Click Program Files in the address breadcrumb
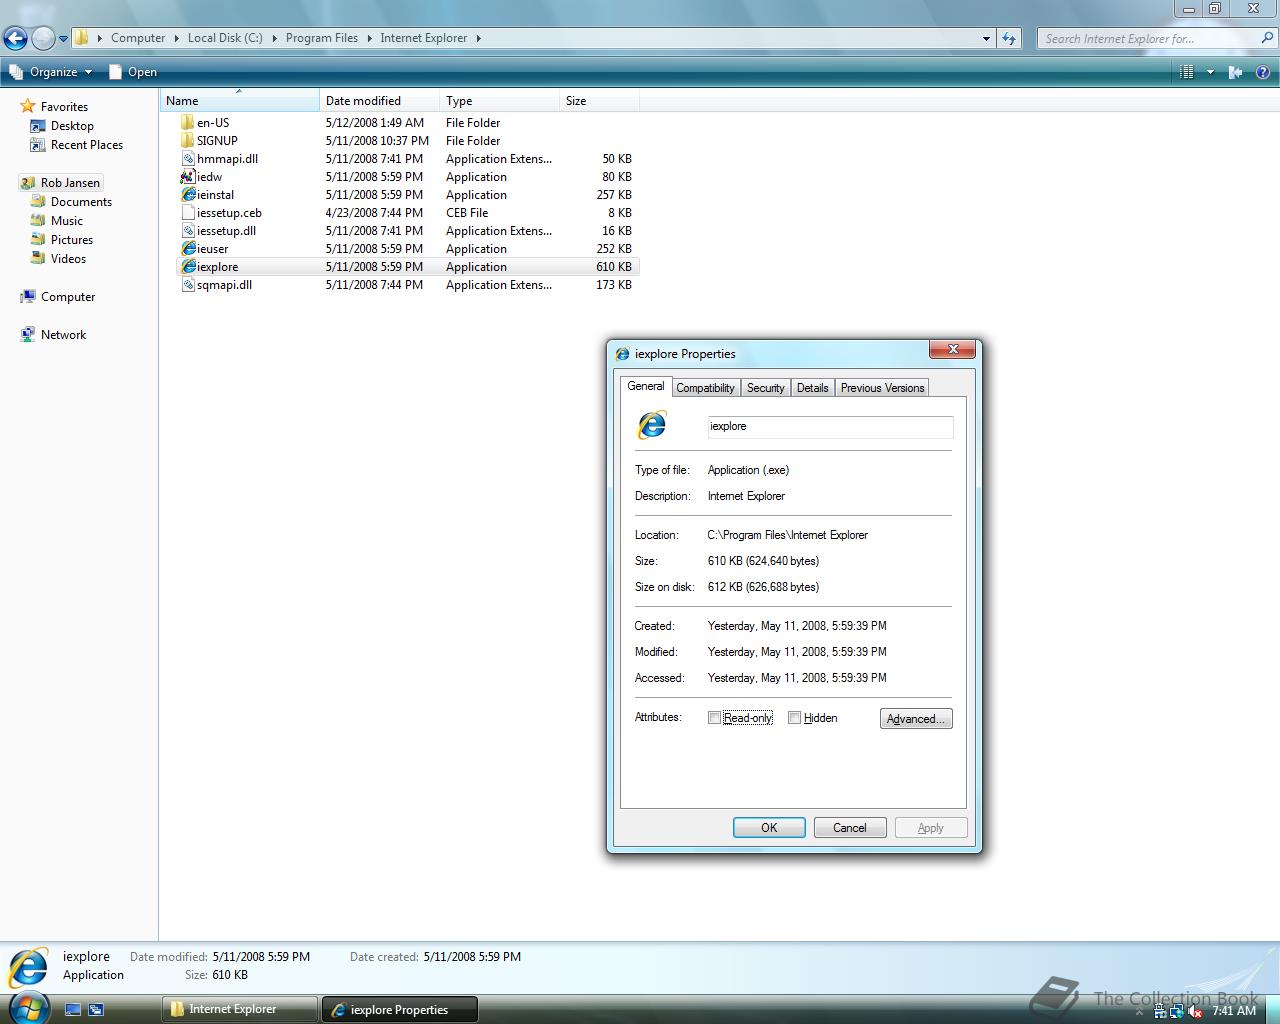Image resolution: width=1280 pixels, height=1024 pixels. [x=322, y=38]
